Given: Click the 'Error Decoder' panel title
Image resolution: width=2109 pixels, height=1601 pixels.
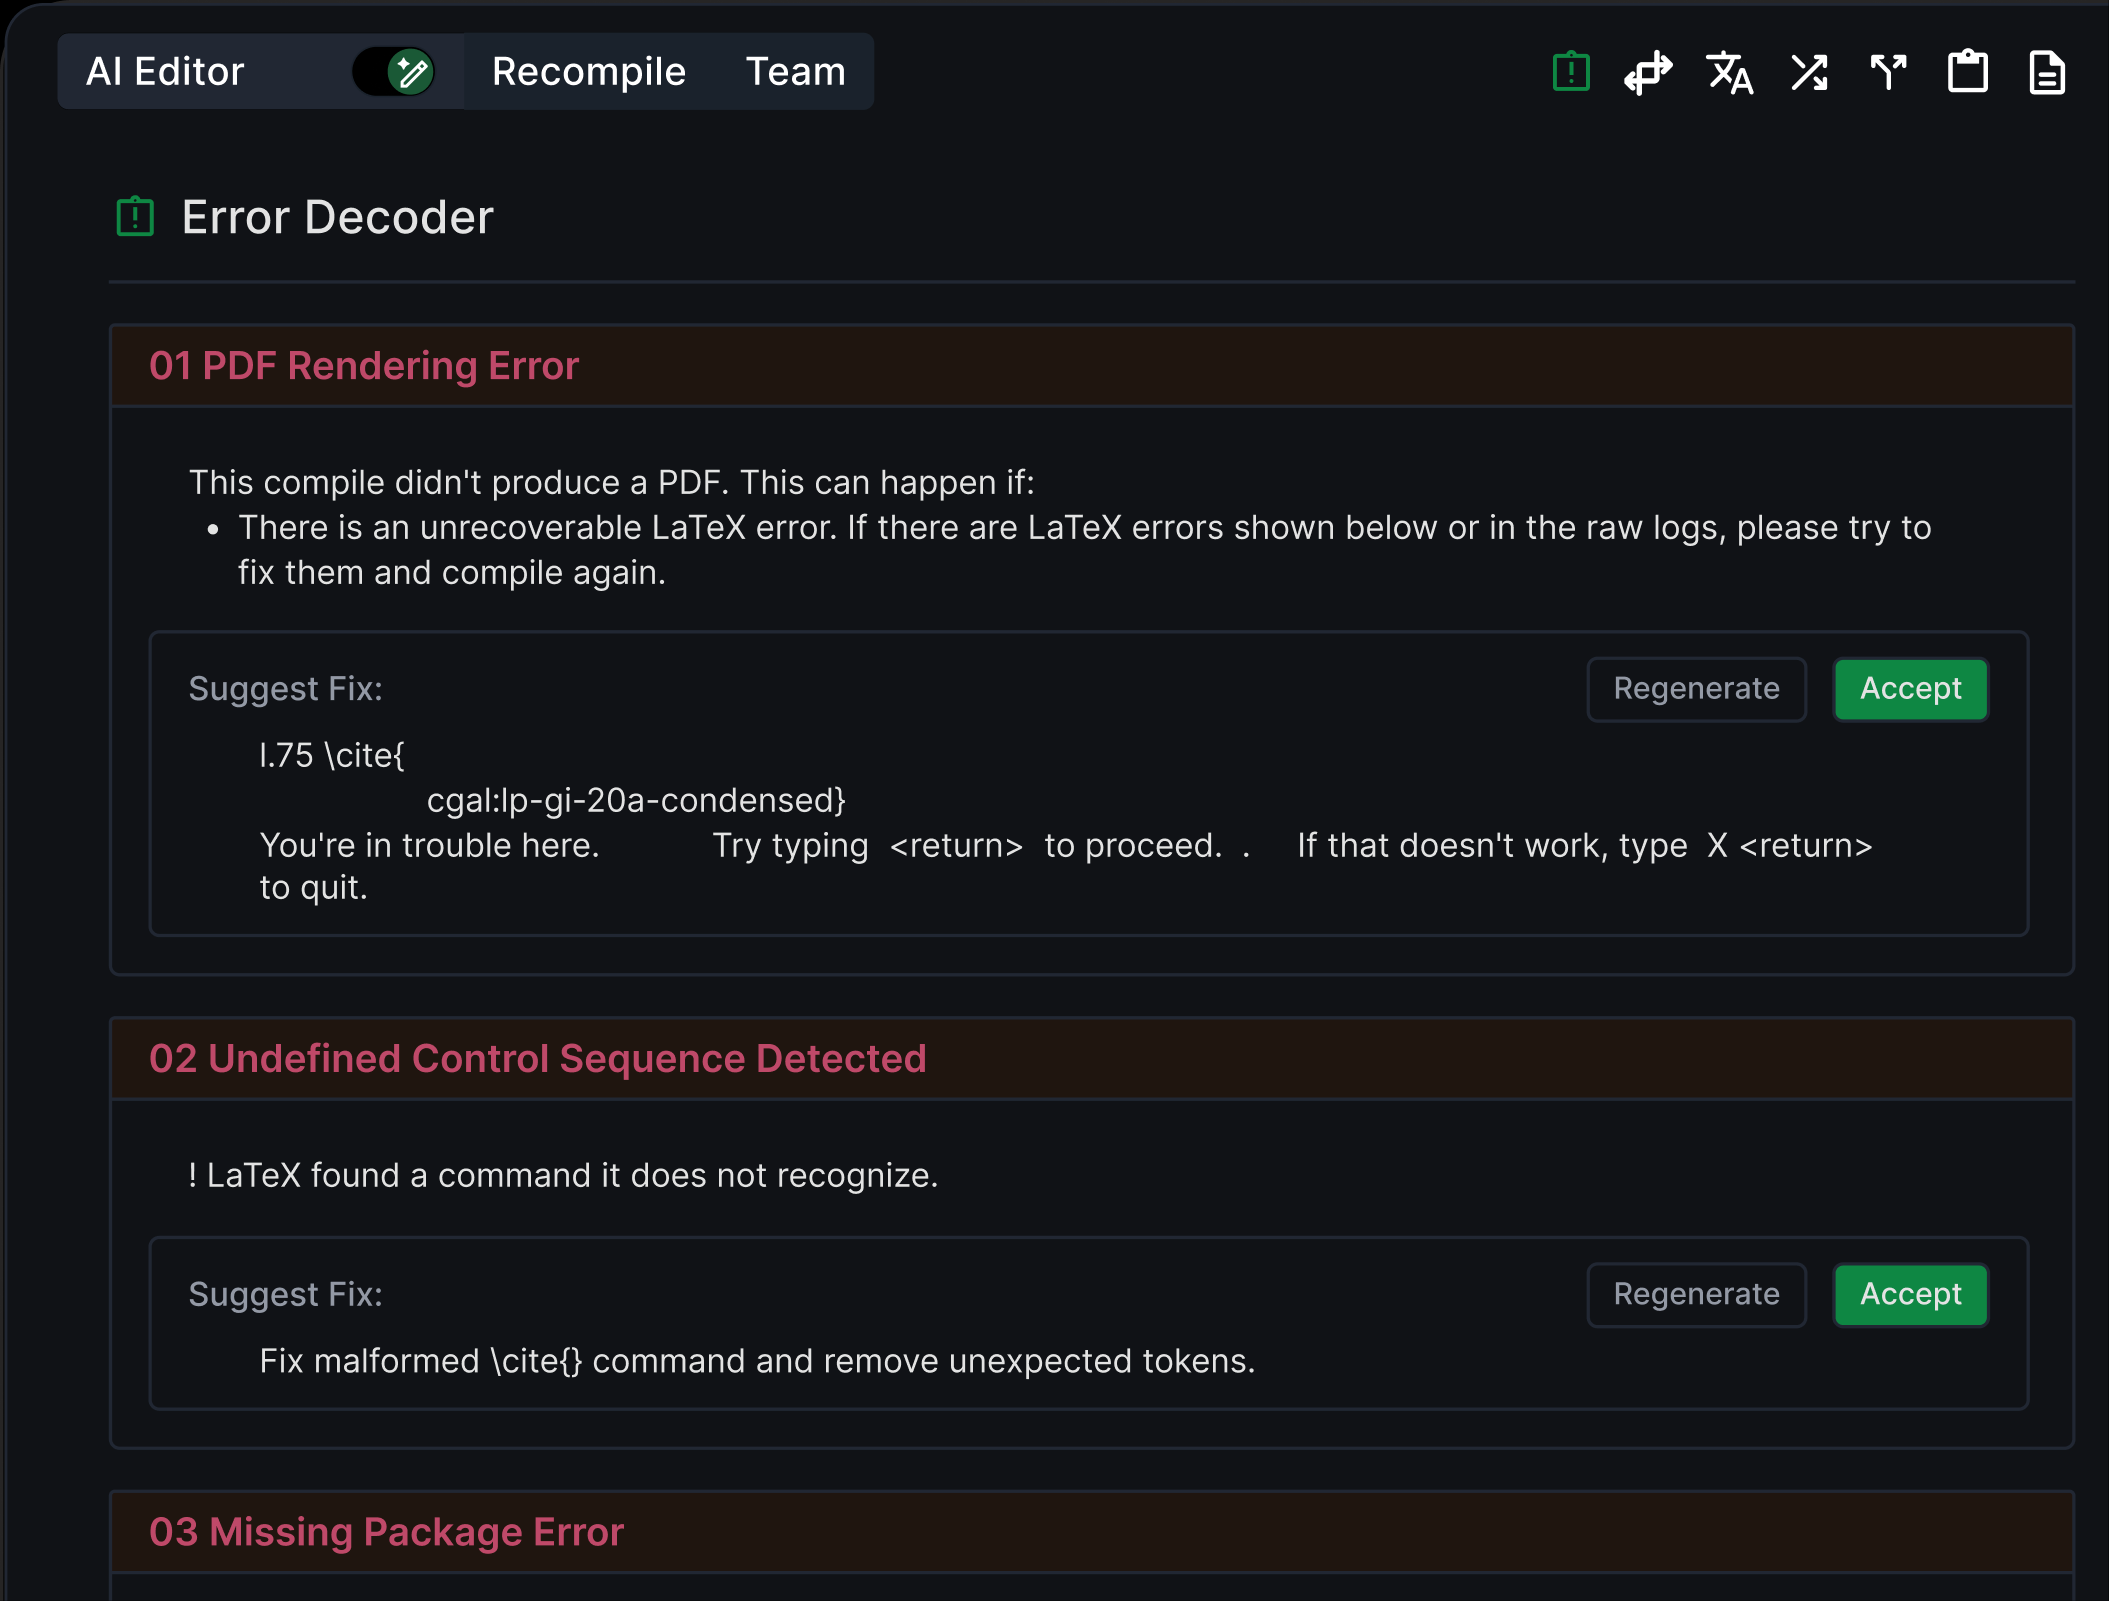Looking at the screenshot, I should coord(338,217).
